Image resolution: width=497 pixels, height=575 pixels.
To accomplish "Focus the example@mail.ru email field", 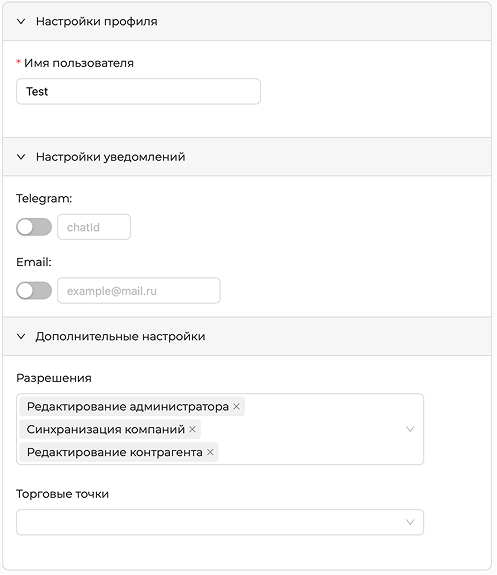I will point(139,291).
